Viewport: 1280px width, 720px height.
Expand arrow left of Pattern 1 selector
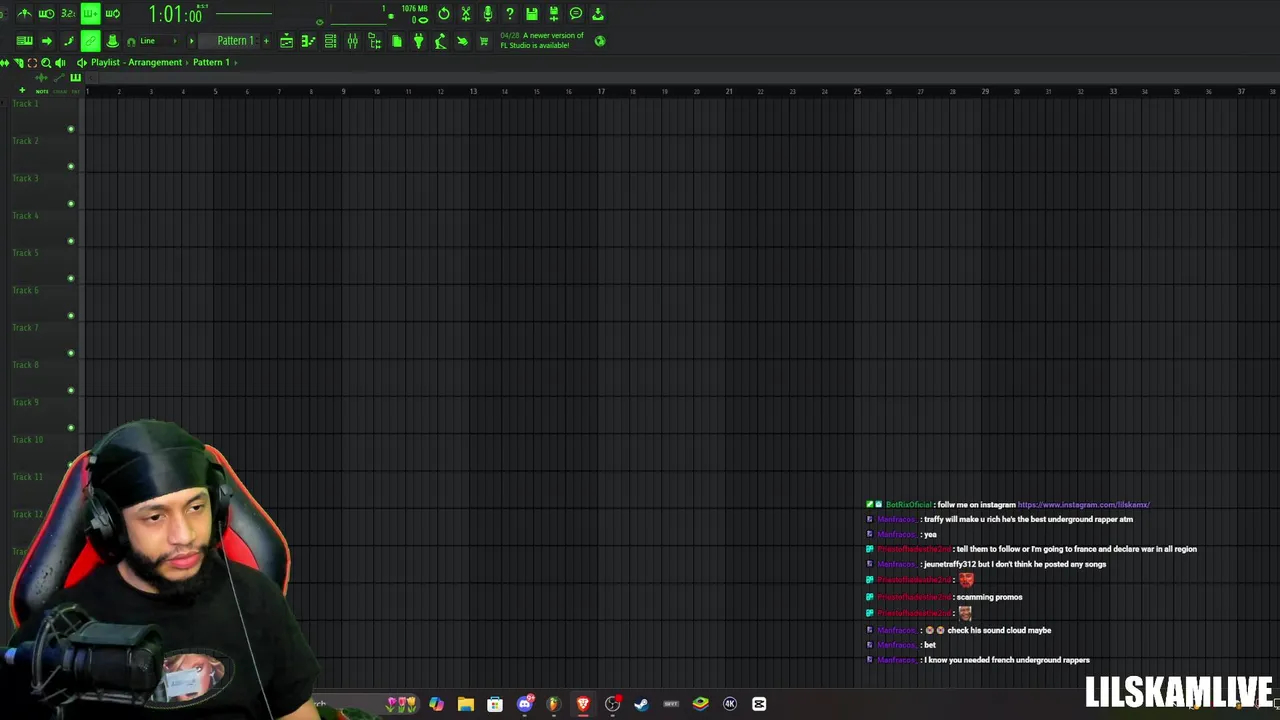tap(191, 41)
